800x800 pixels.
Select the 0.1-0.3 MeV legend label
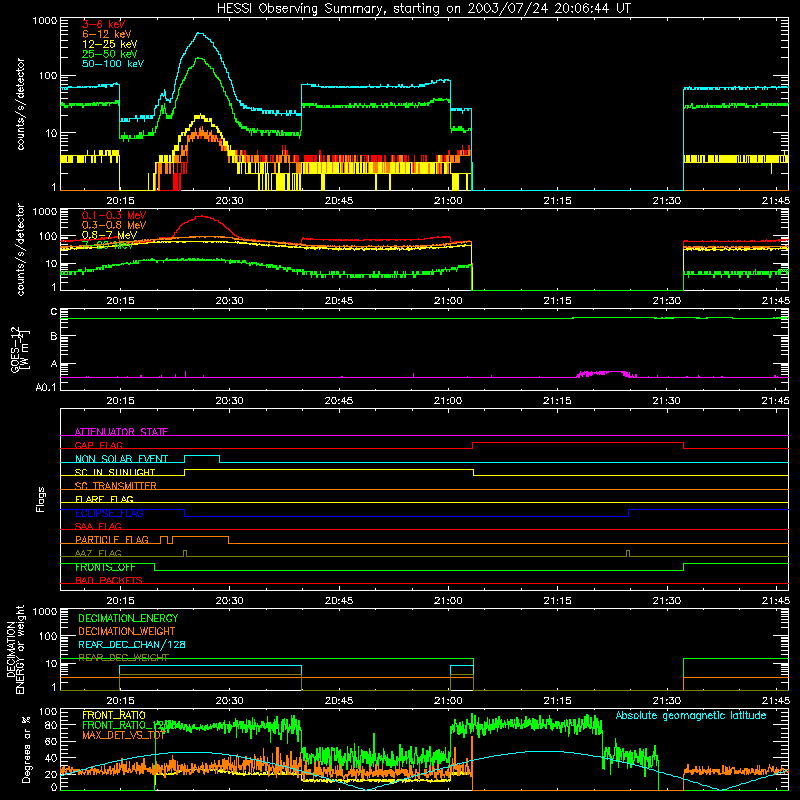(114, 215)
